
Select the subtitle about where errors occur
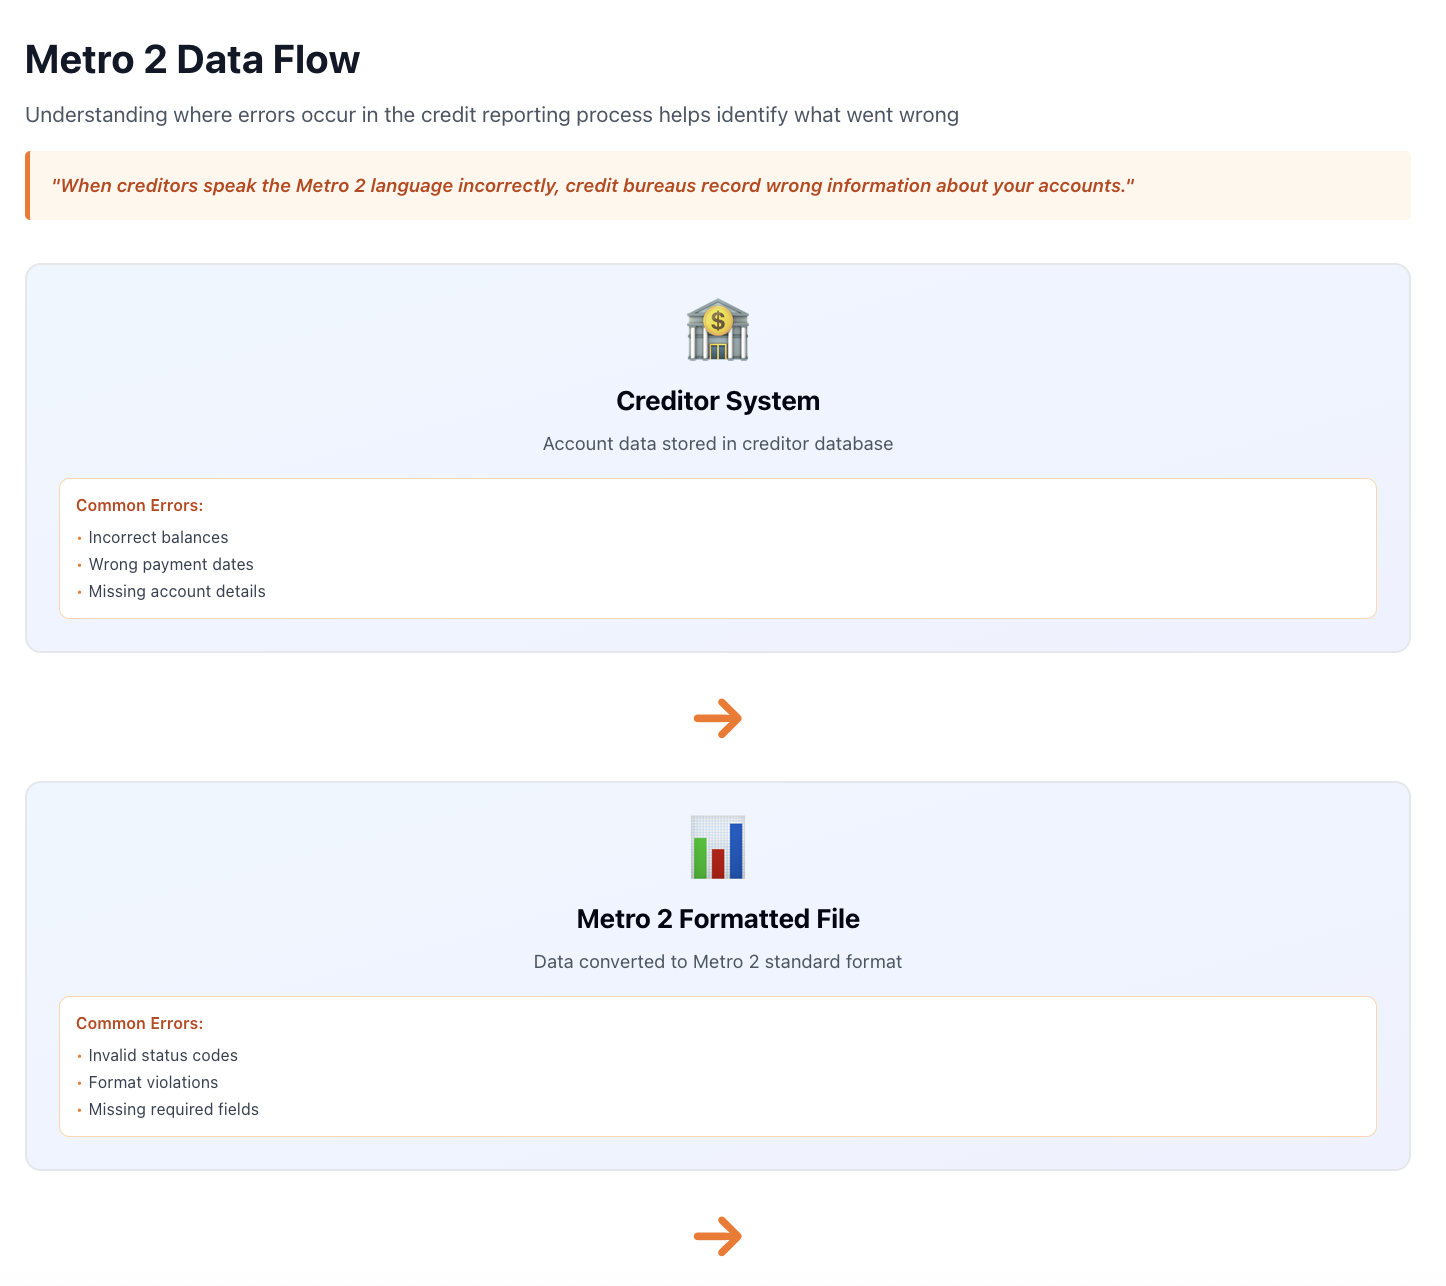pos(492,115)
